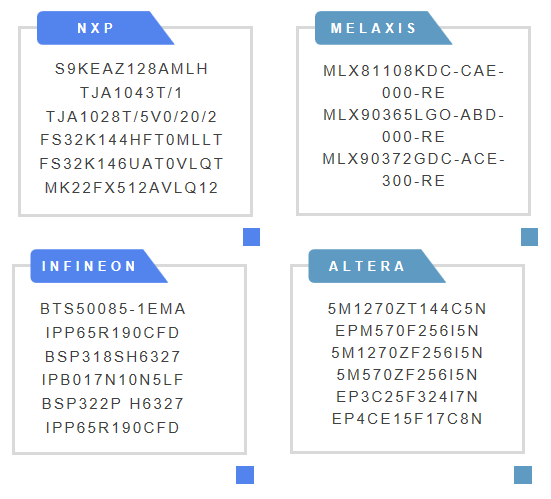This screenshot has width=551, height=499.
Task: Click EP4CE15F17C8N part number
Action: pyautogui.click(x=407, y=419)
